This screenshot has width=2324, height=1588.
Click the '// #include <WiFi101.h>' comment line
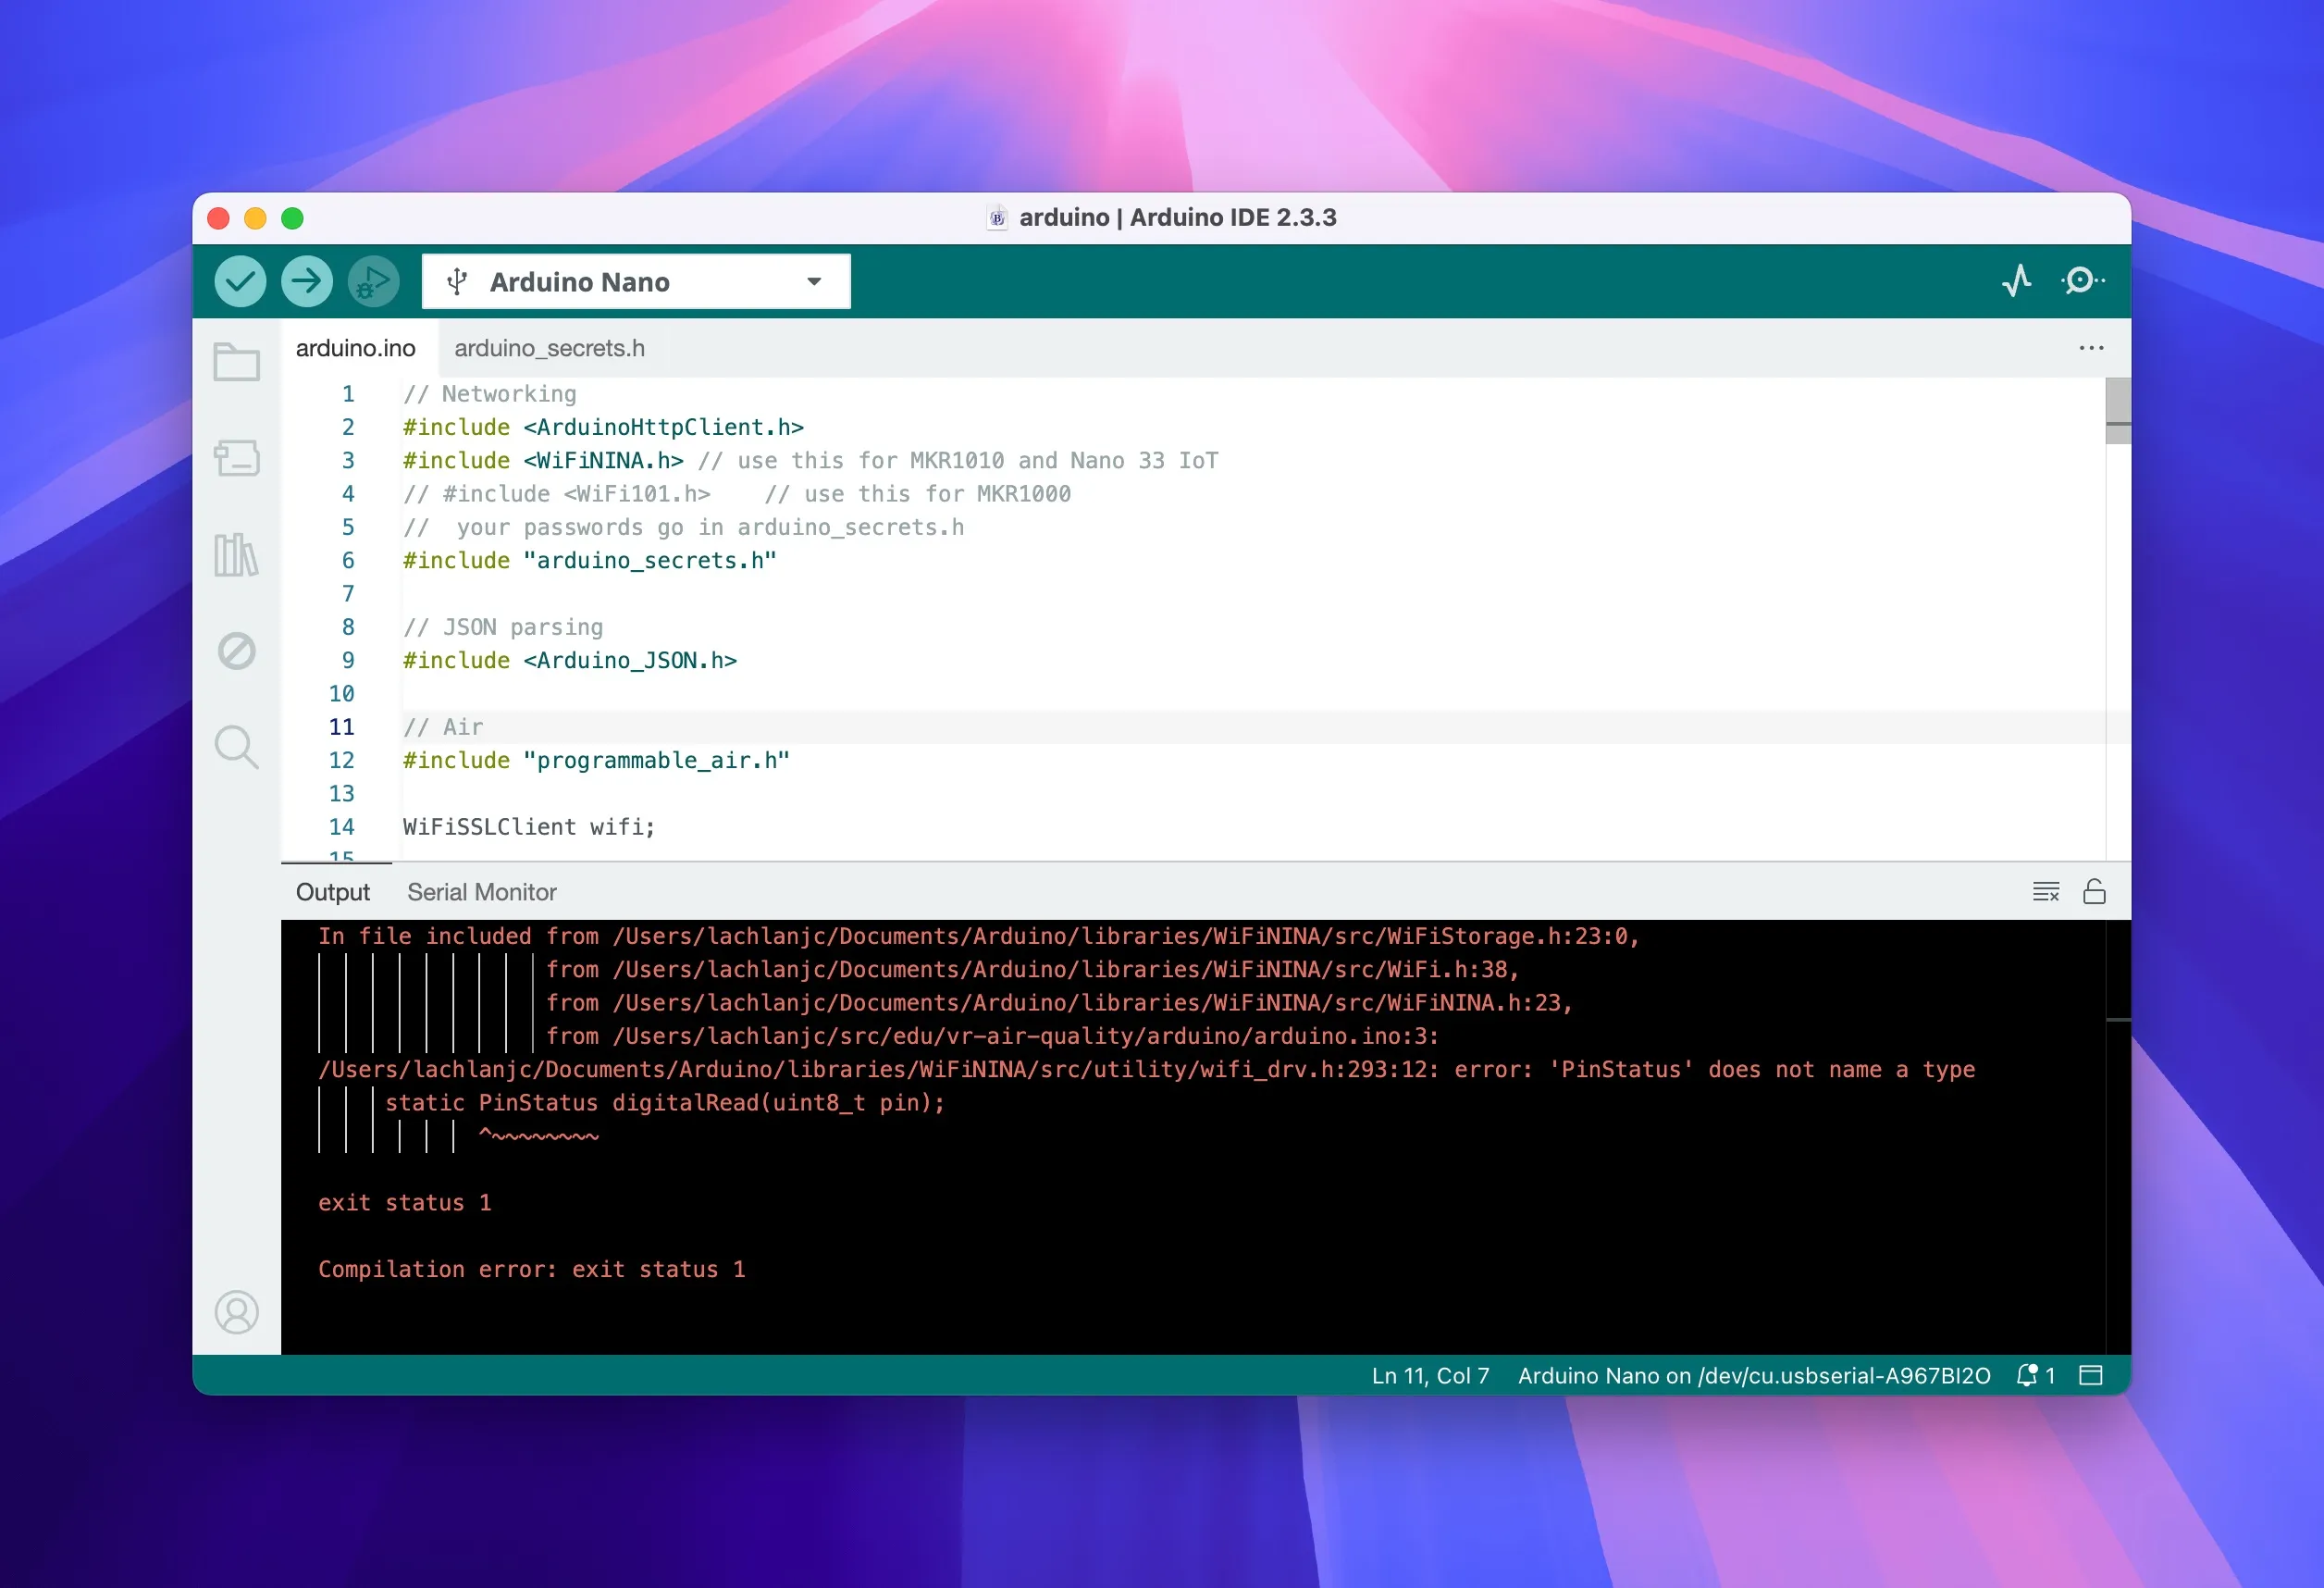tap(736, 494)
